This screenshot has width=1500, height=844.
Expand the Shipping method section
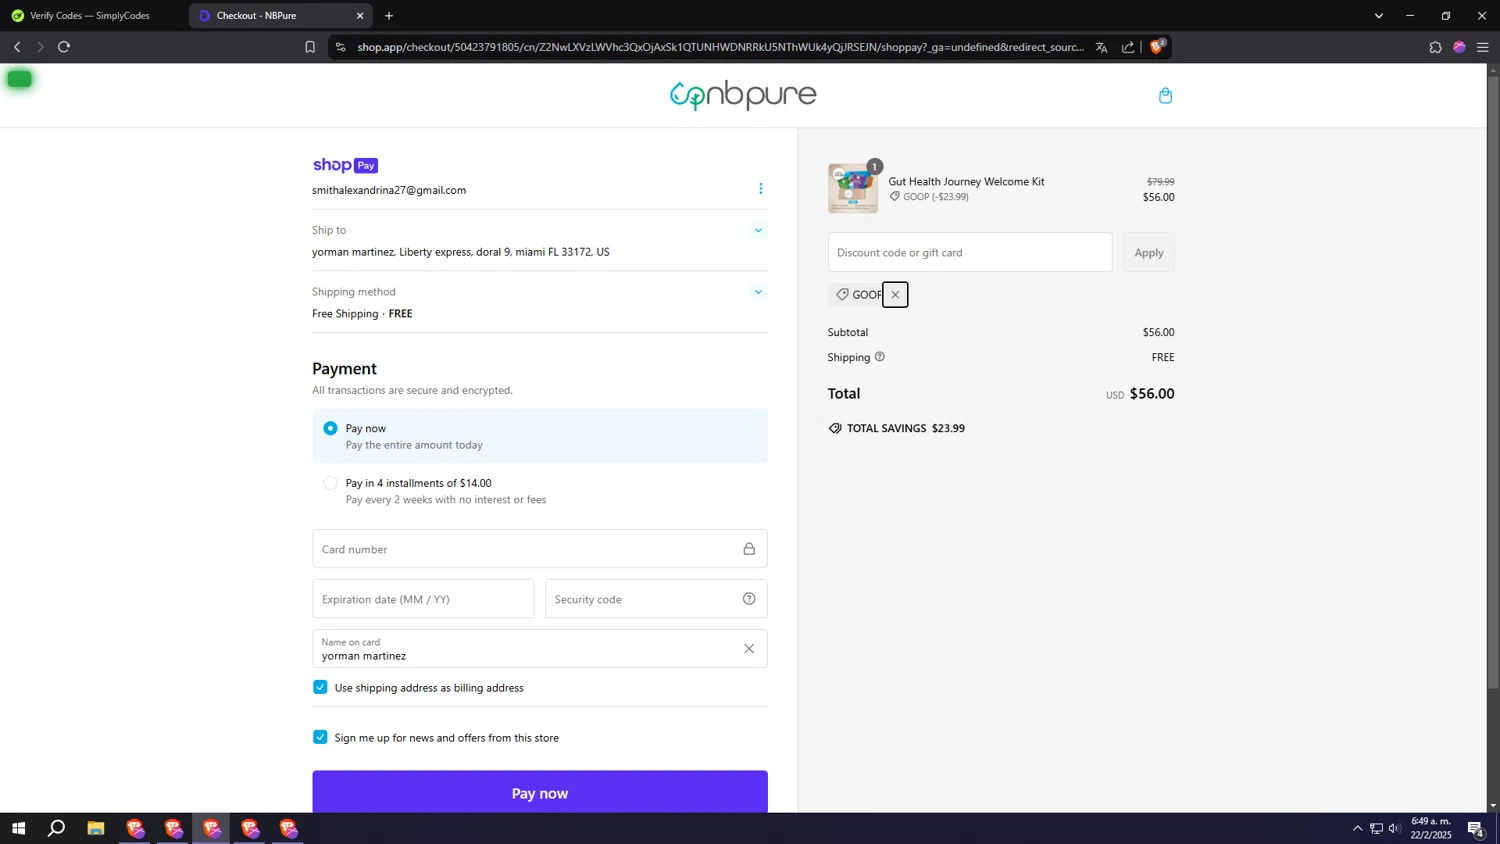758,292
